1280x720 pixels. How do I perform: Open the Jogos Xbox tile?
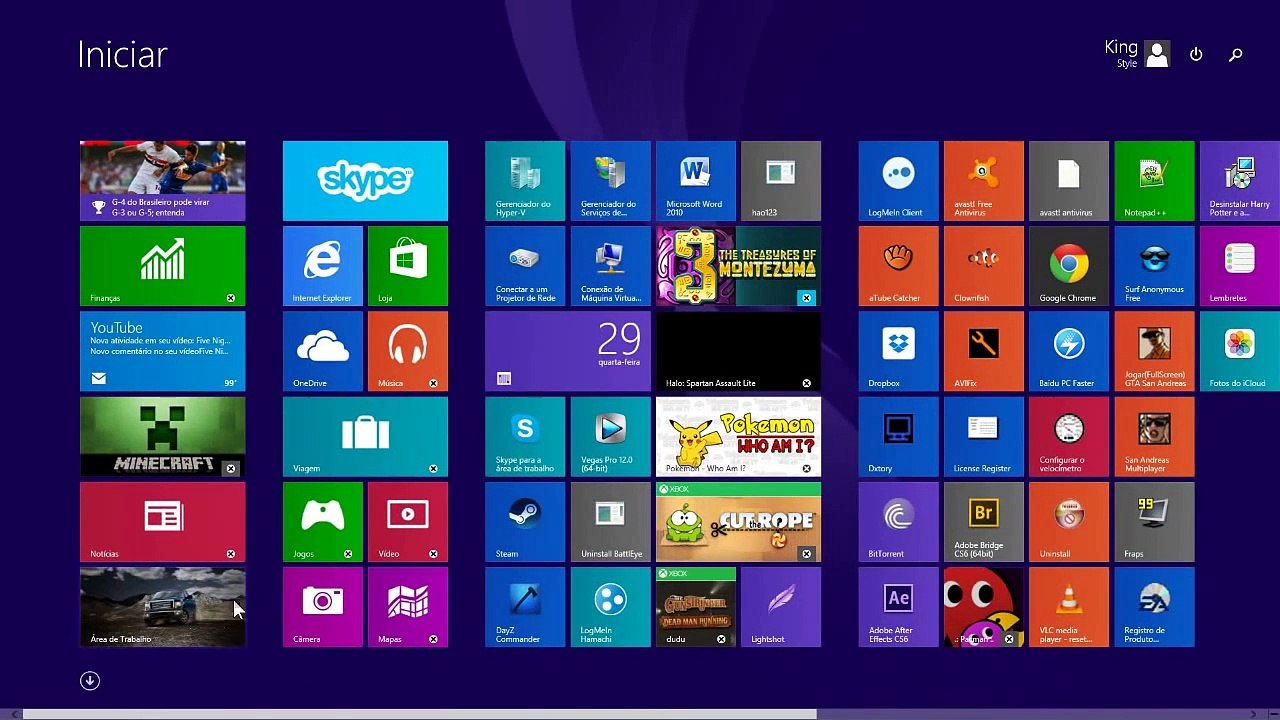click(323, 522)
